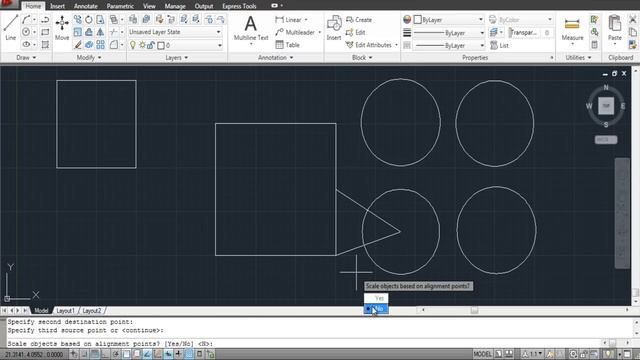Choose Yes in alignment scale prompt

(376, 298)
